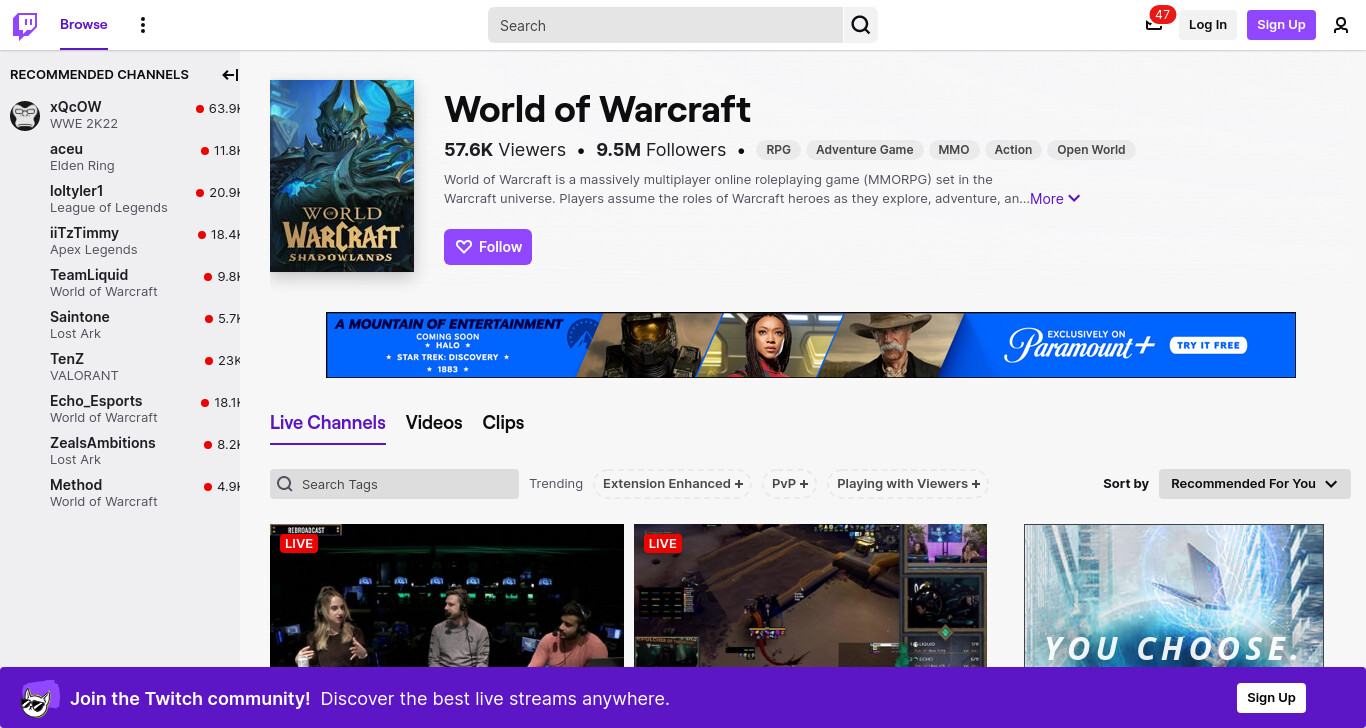Add the Extension Enhanced tag filter
The height and width of the screenshot is (728, 1366).
(x=673, y=484)
